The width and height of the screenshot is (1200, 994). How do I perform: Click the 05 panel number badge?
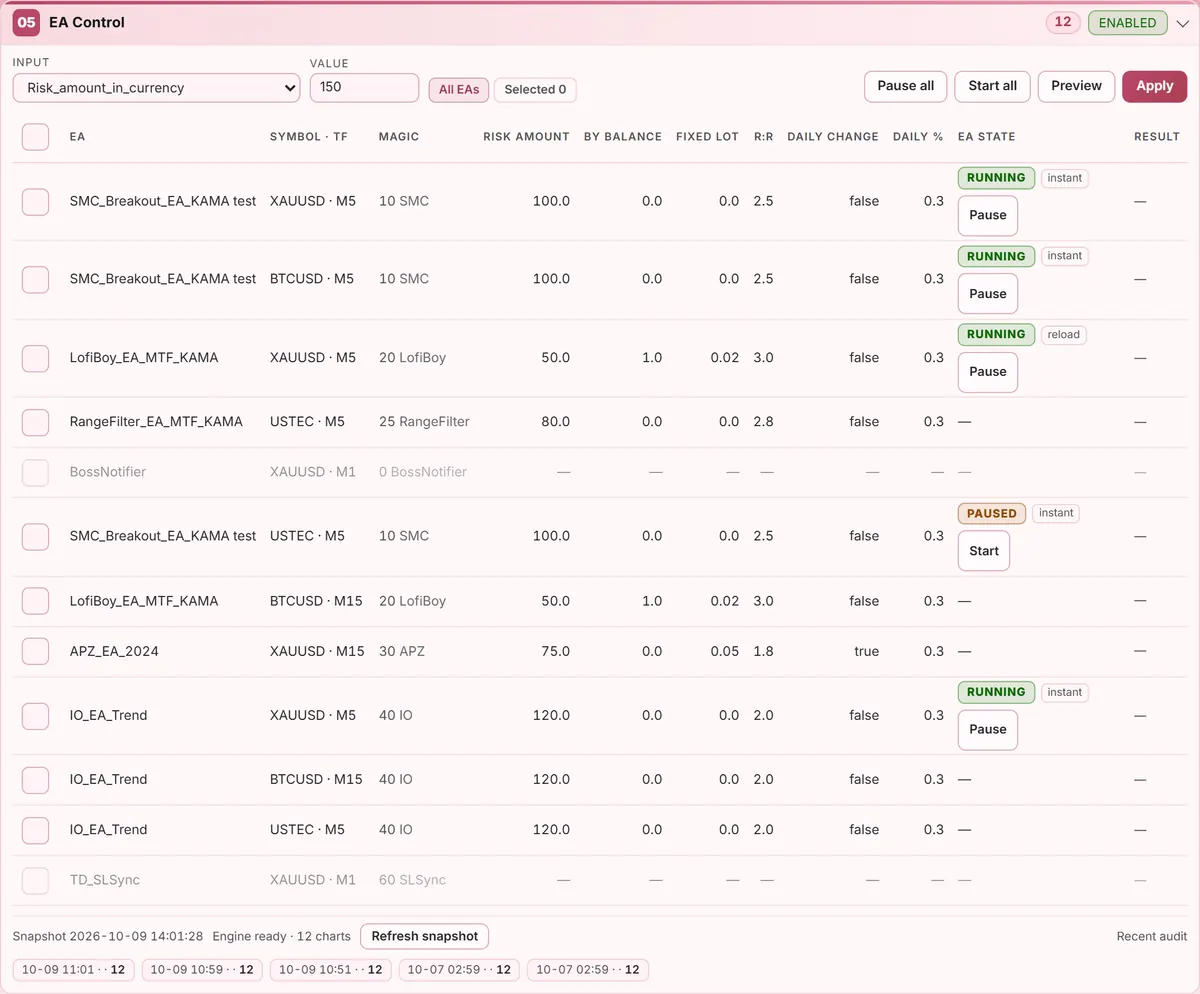click(26, 22)
